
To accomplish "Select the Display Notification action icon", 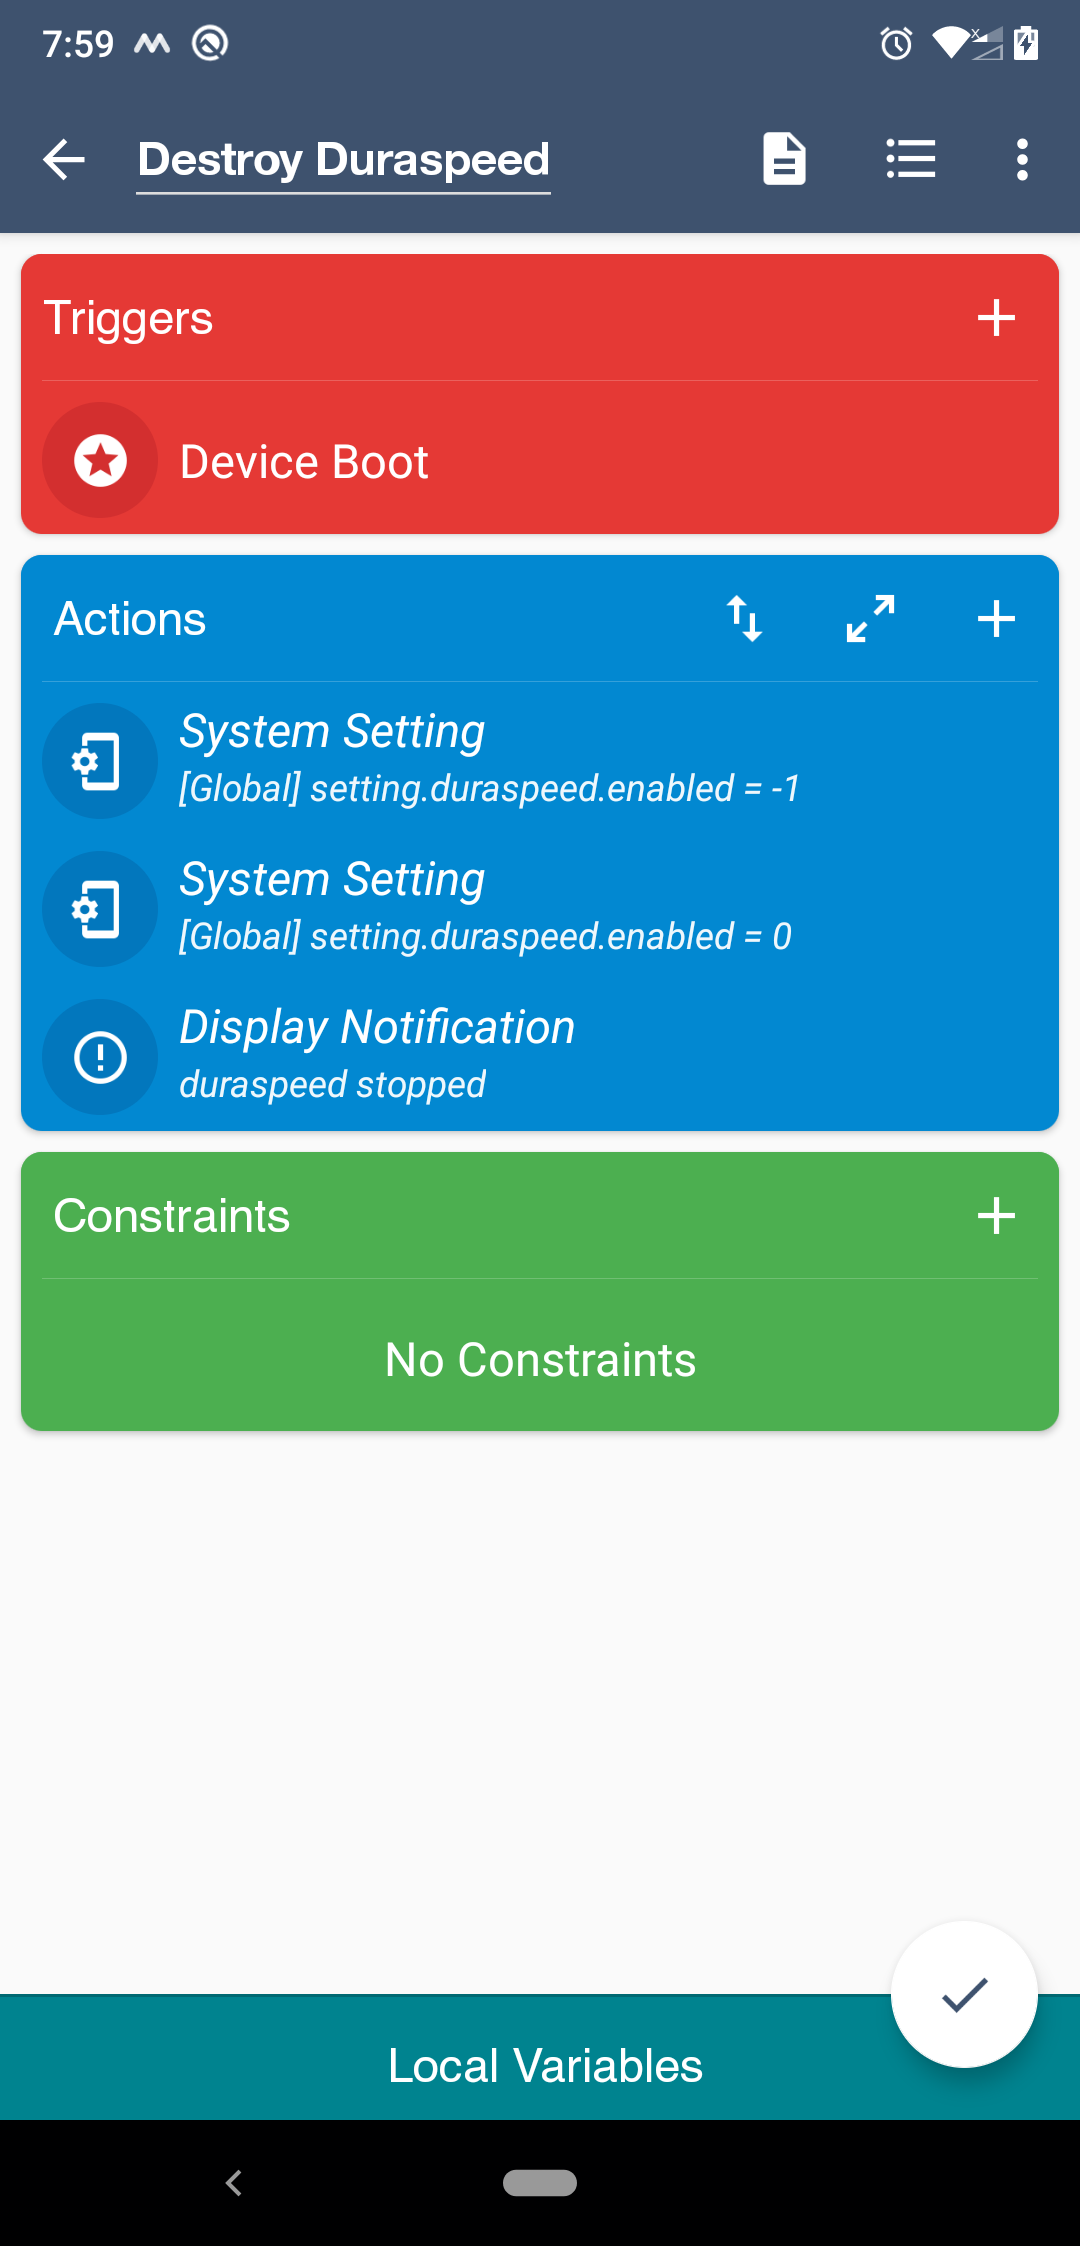I will (100, 1056).
